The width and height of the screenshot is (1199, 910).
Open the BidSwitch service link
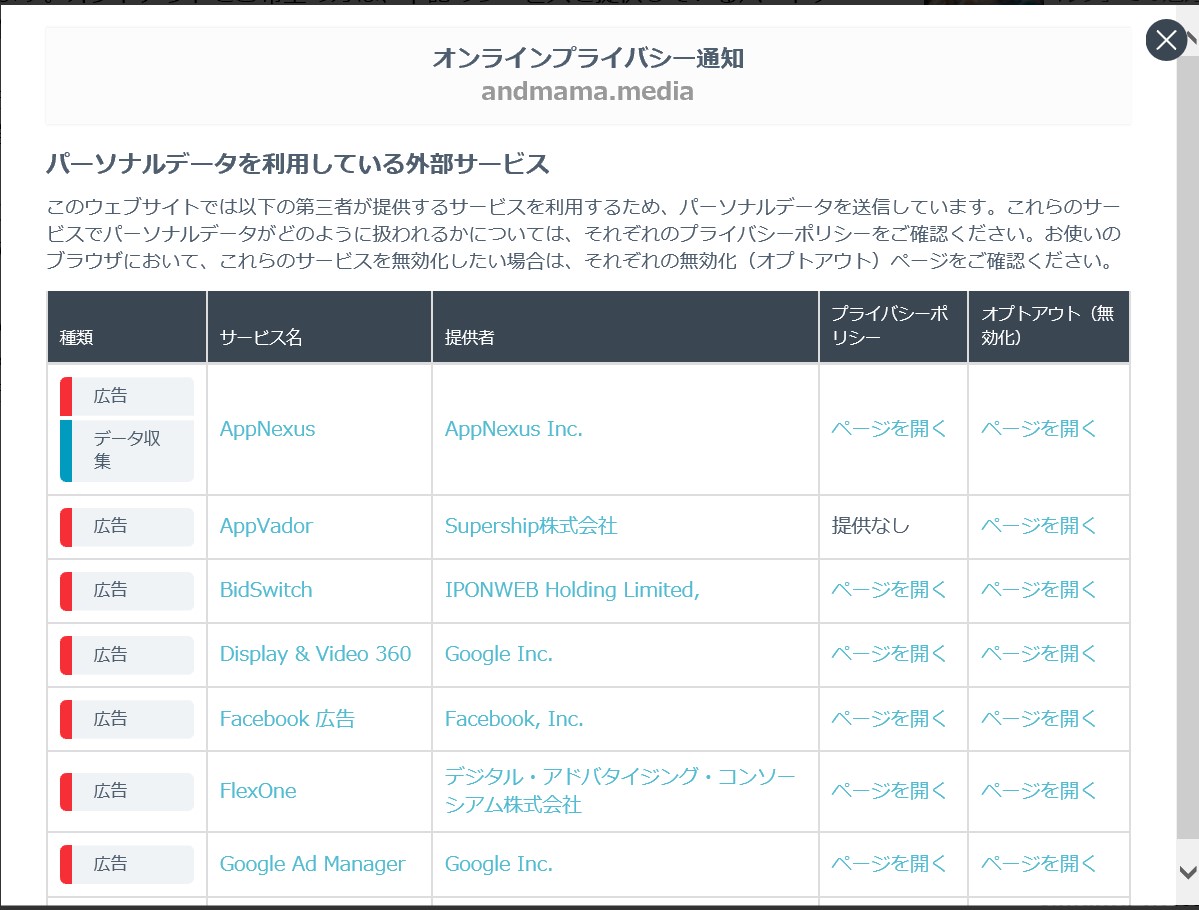point(266,590)
